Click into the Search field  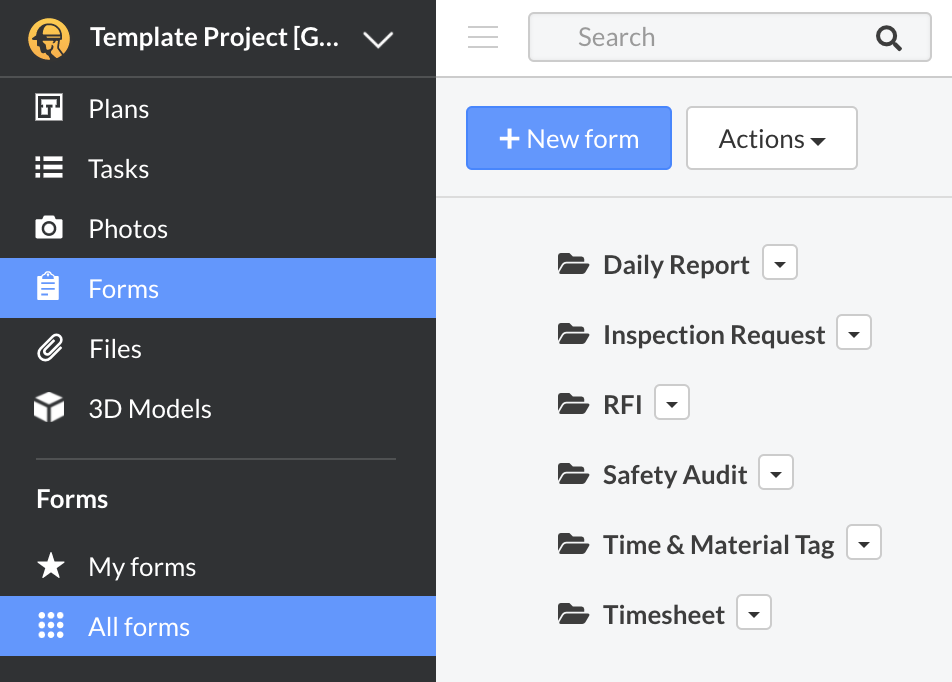(x=700, y=38)
